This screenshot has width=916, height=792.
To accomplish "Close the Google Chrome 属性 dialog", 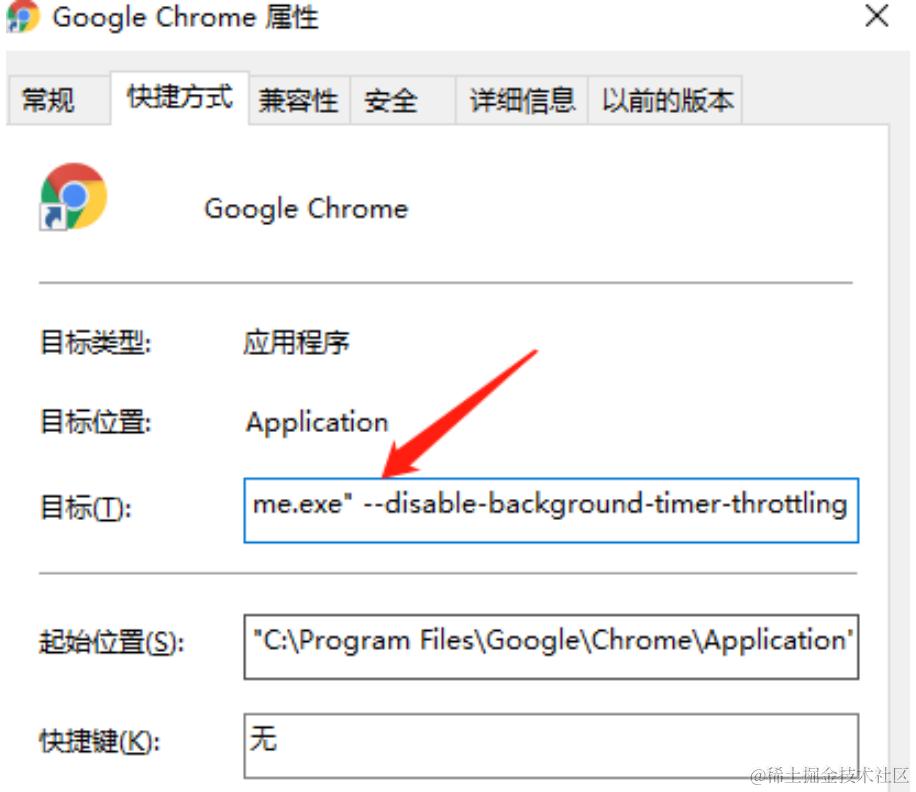I will pyautogui.click(x=876, y=16).
